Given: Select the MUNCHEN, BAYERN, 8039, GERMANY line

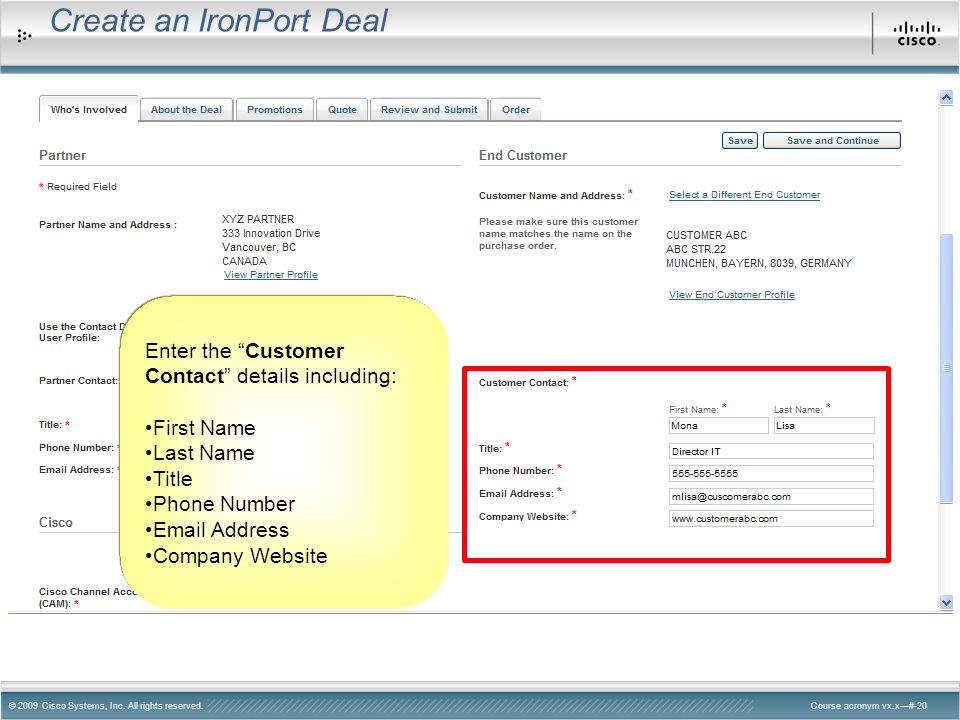Looking at the screenshot, I should [759, 263].
